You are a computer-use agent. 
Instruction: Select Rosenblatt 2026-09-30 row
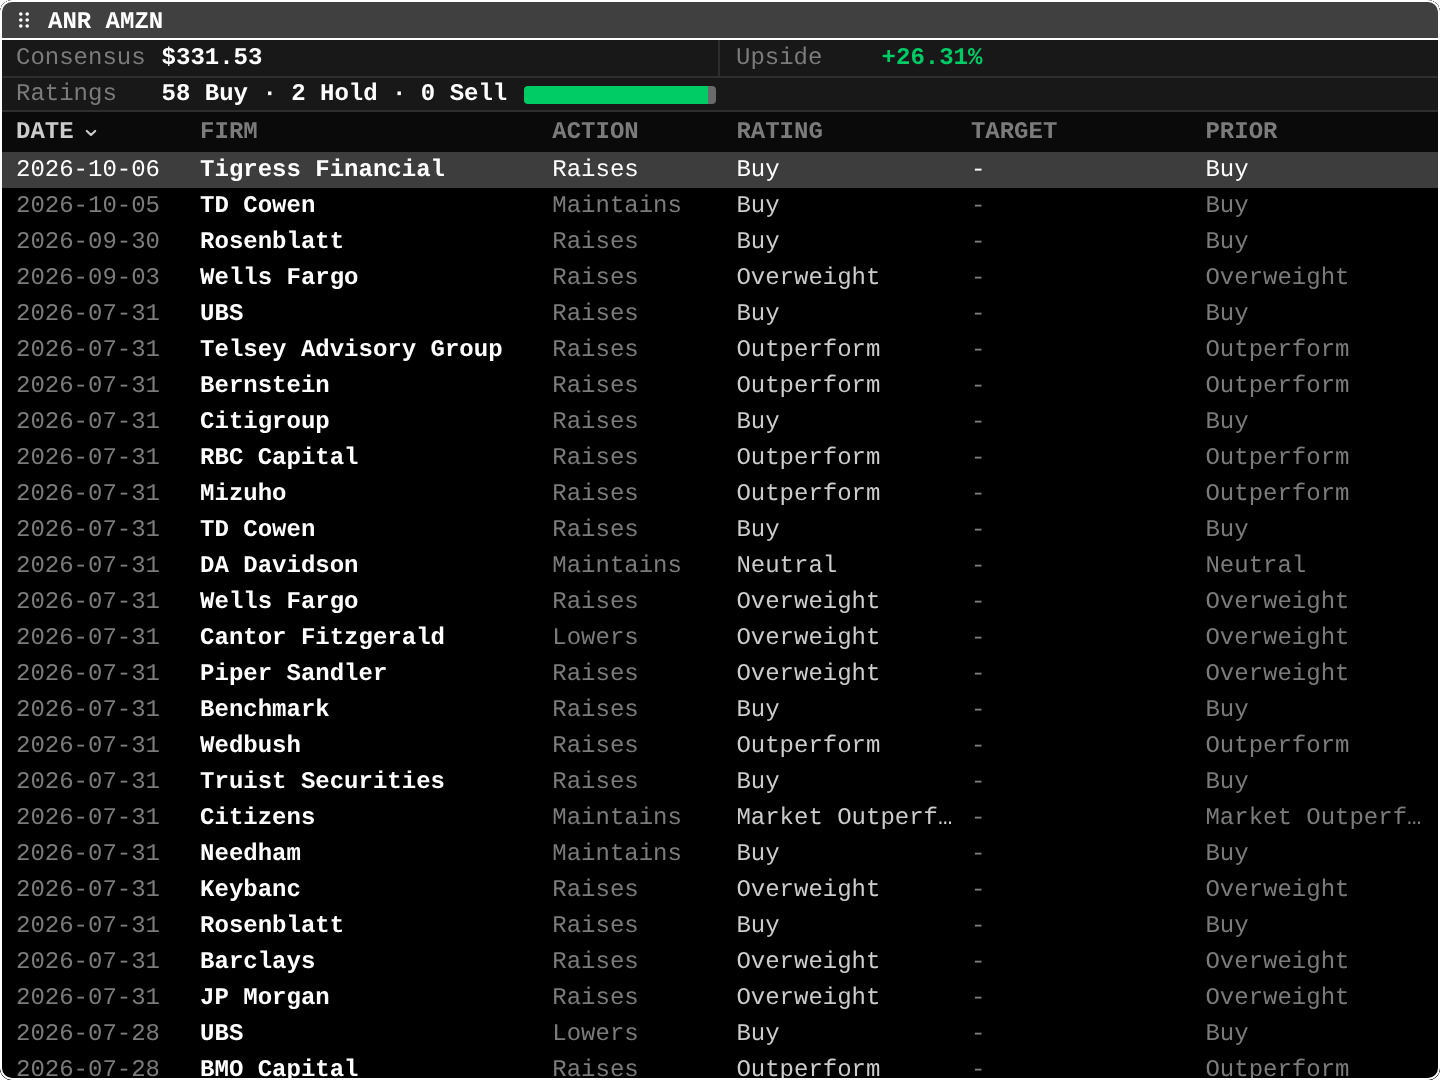tap(720, 241)
